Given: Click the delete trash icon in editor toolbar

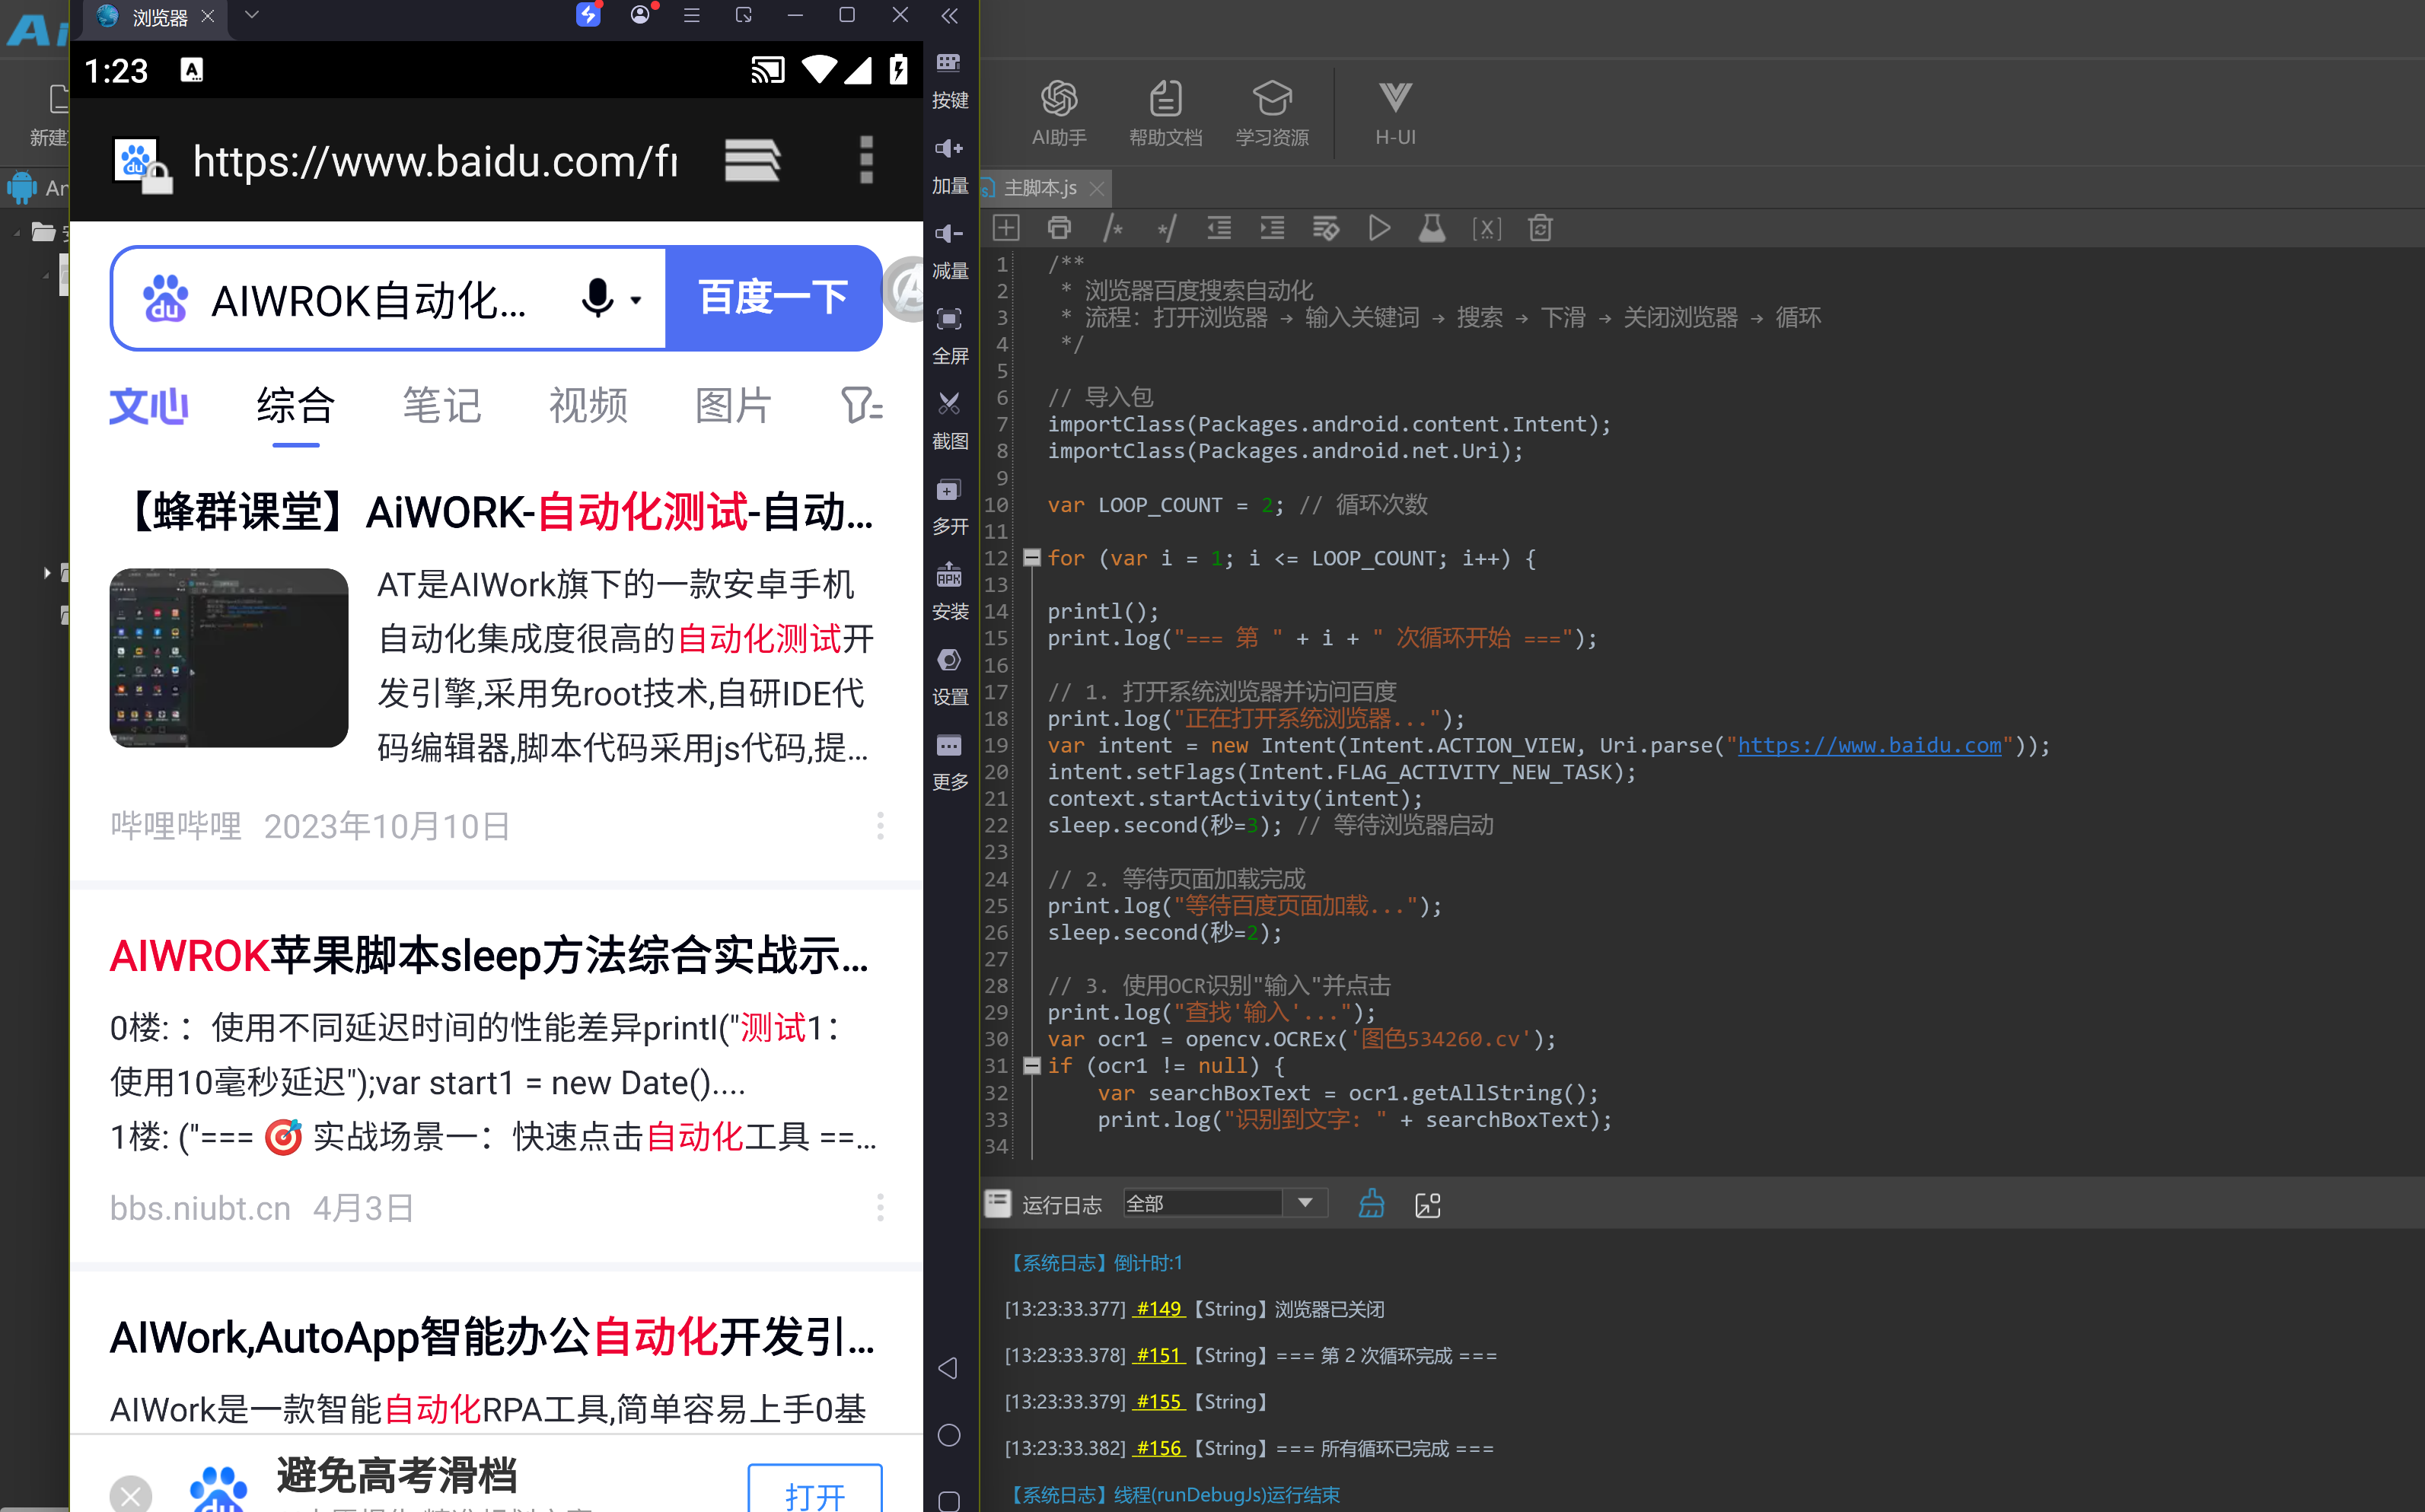Looking at the screenshot, I should coord(1540,228).
